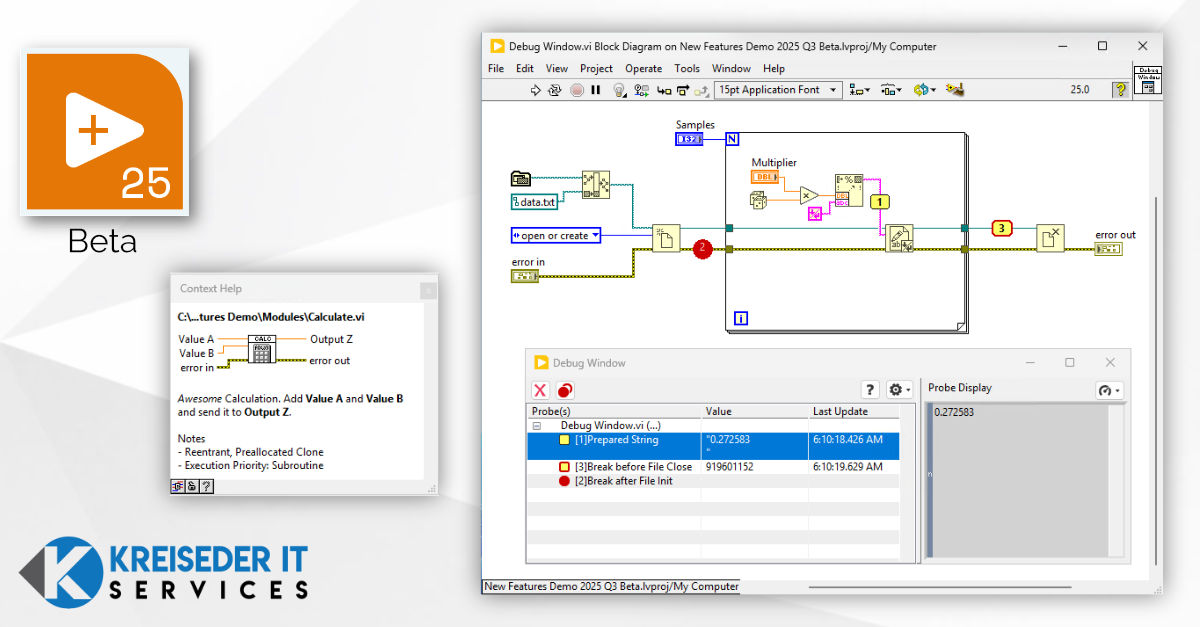Select the Write to Text File node

click(x=900, y=238)
